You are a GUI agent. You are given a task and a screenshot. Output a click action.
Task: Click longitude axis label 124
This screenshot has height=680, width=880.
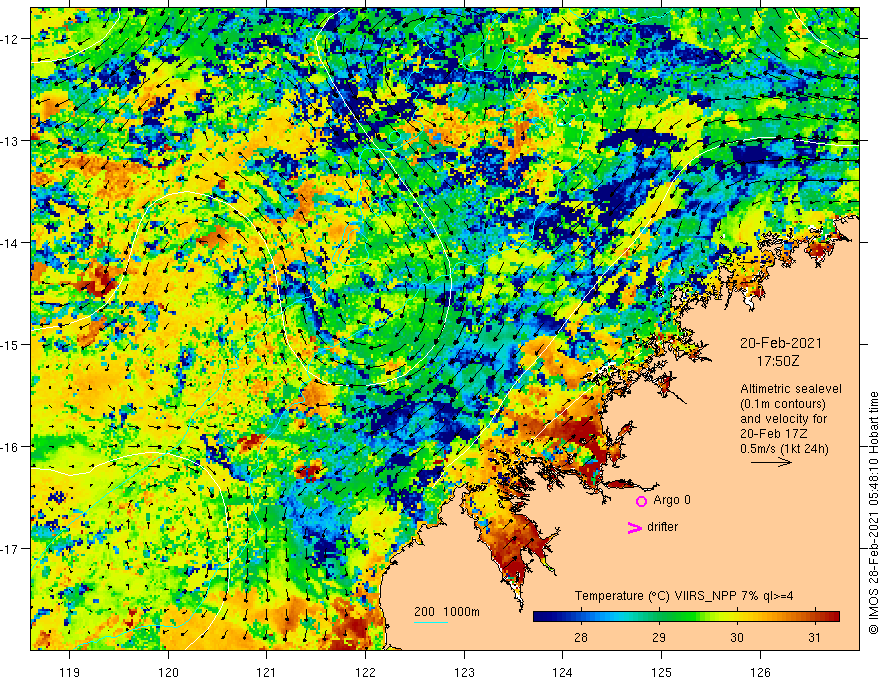(563, 672)
